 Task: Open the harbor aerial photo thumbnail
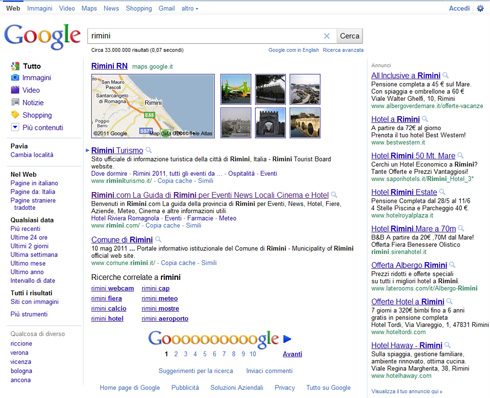pyautogui.click(x=305, y=89)
